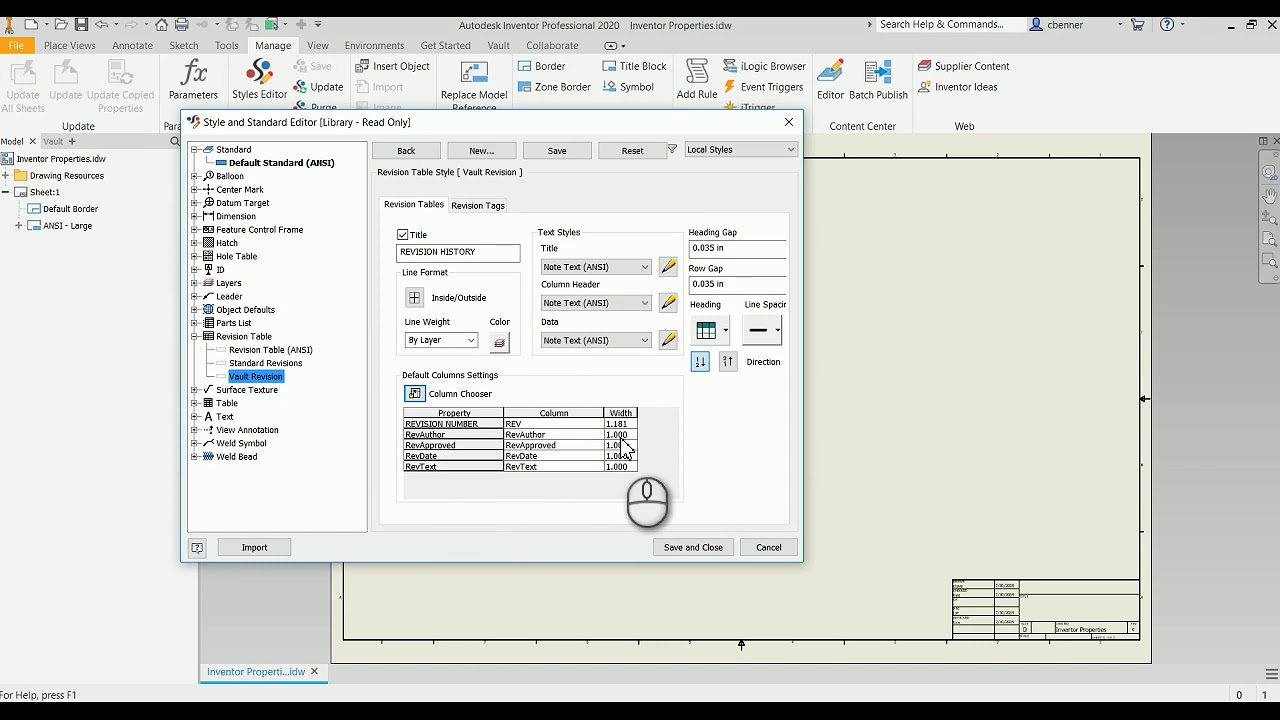Click the Row Gap input field
This screenshot has width=1280, height=720.
[737, 284]
